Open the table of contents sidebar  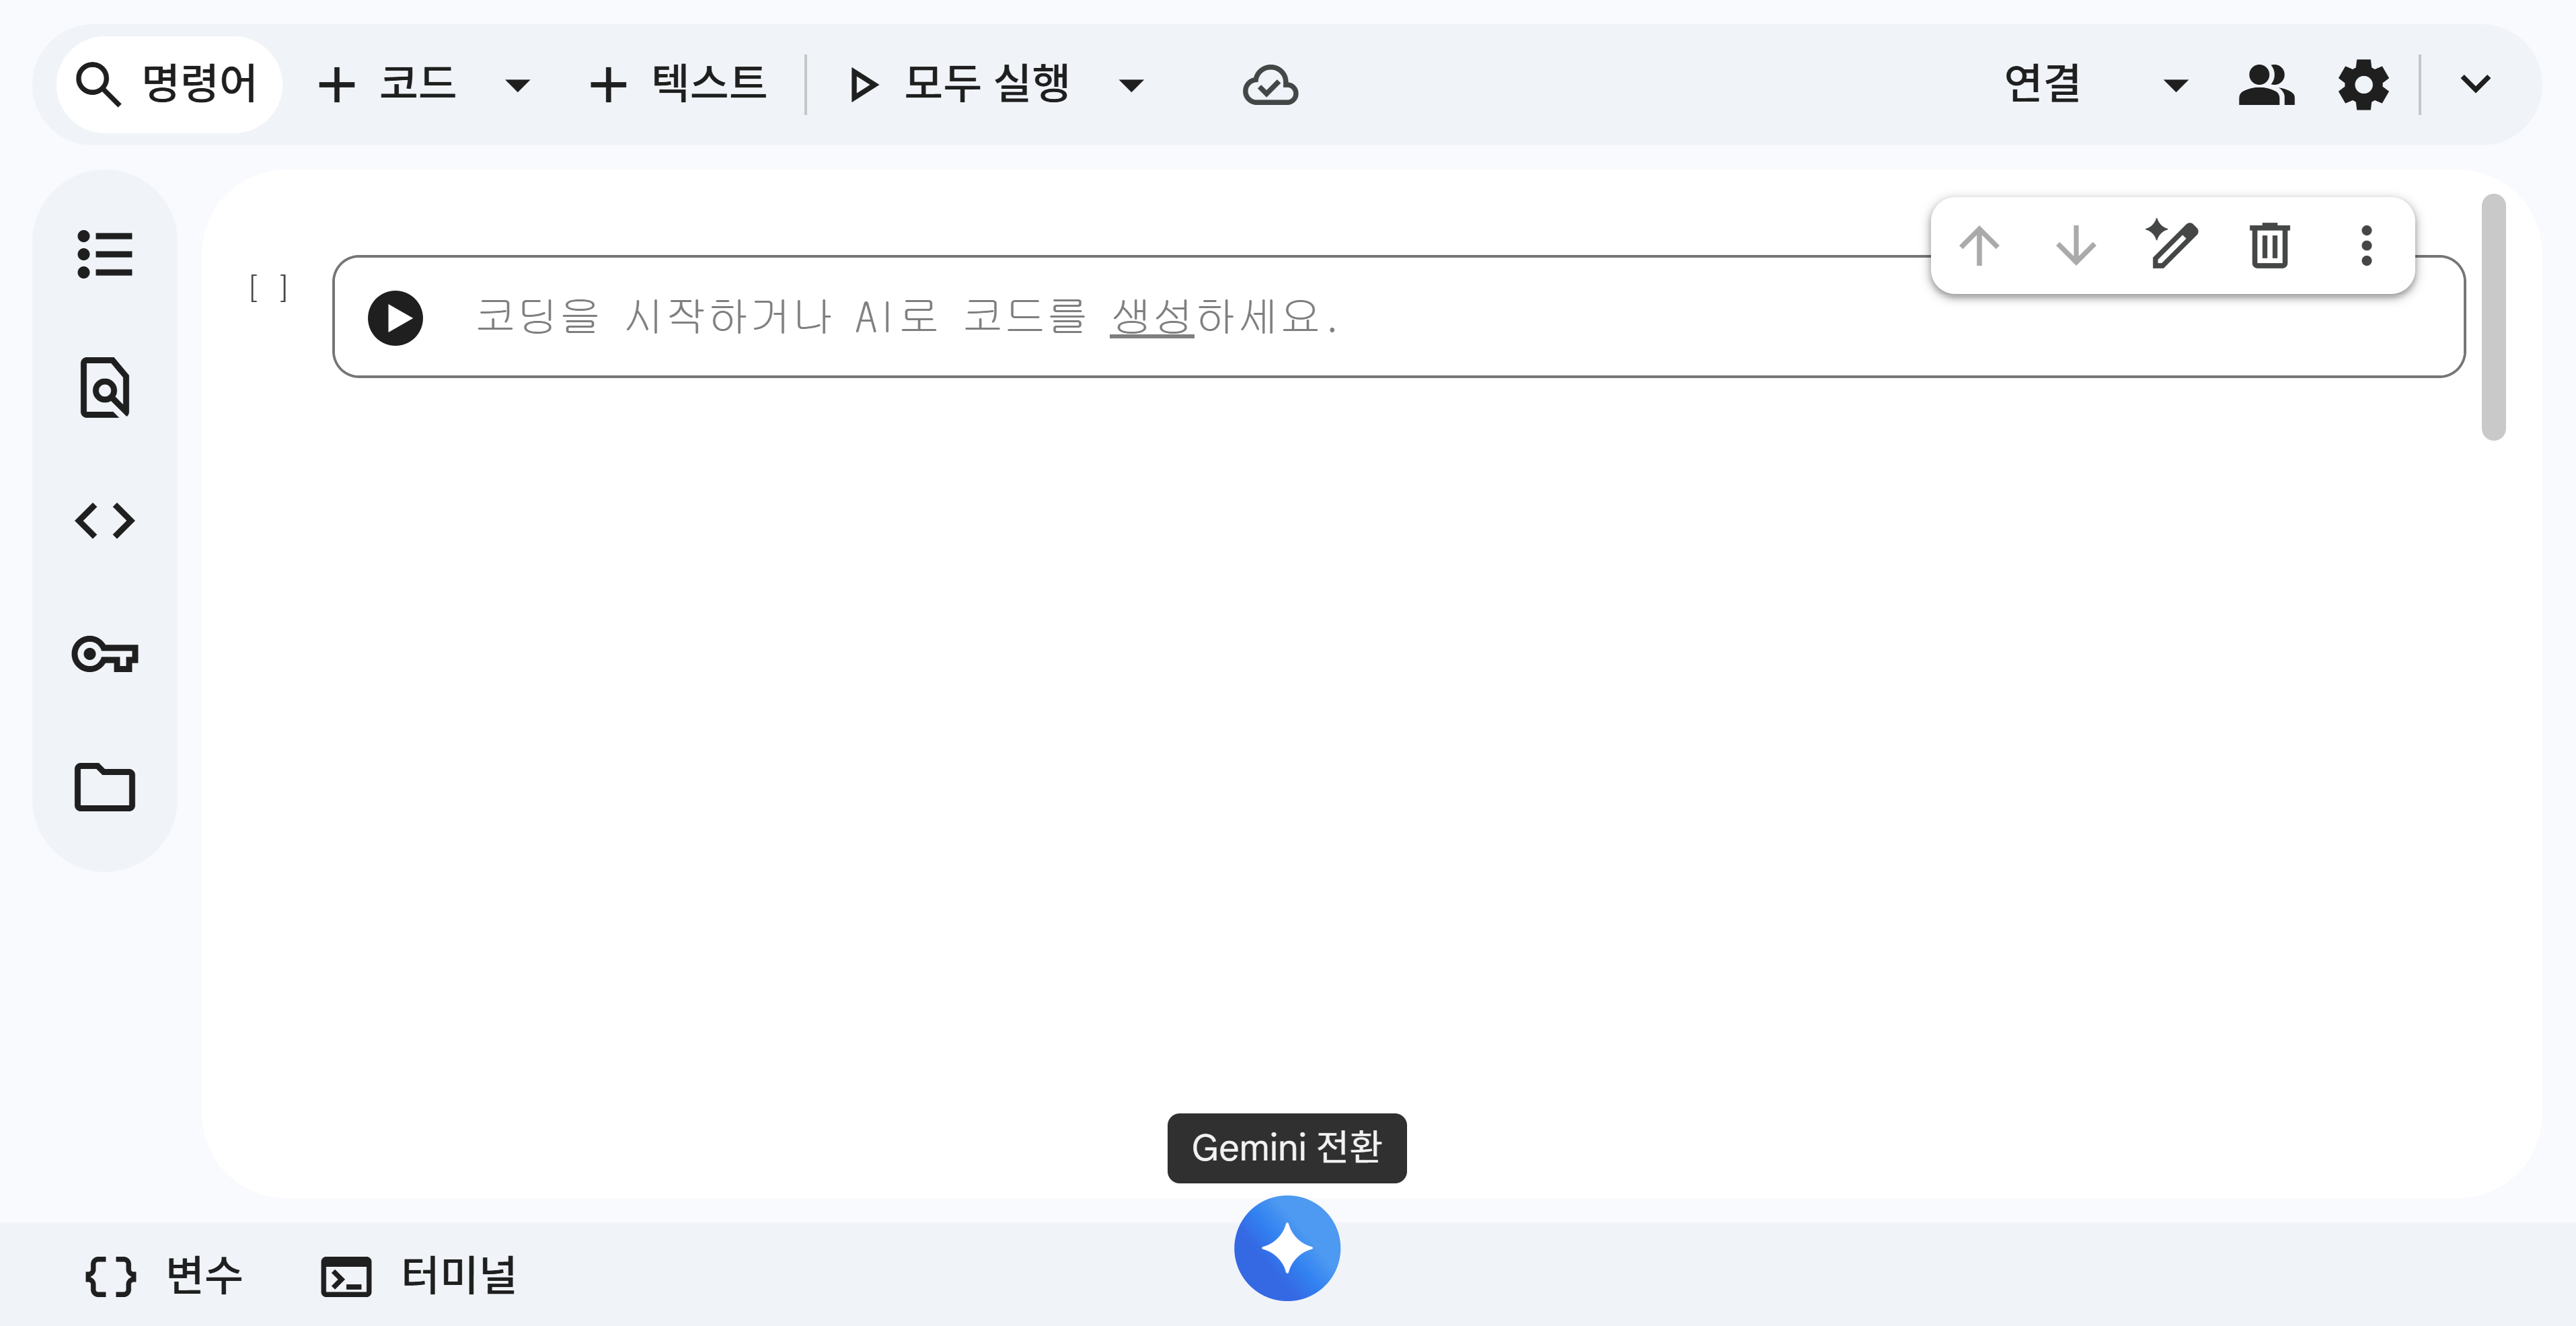pos(104,254)
